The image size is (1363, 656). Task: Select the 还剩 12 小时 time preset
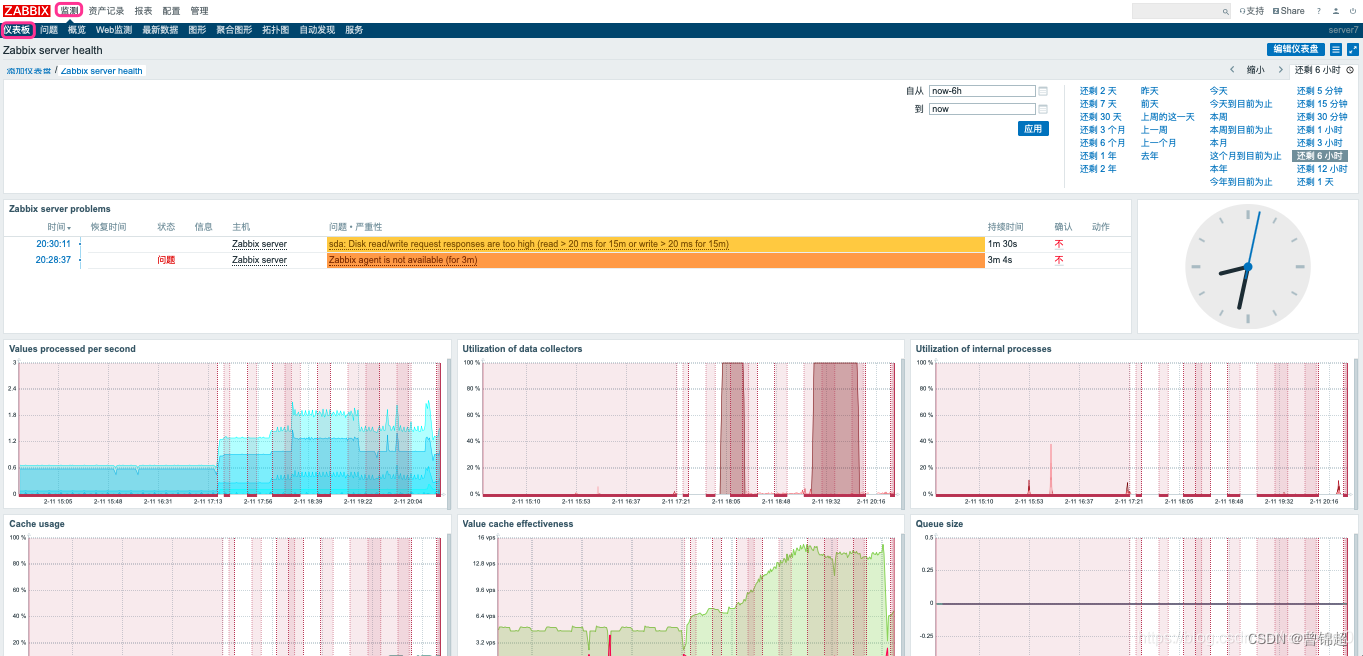(x=1322, y=169)
